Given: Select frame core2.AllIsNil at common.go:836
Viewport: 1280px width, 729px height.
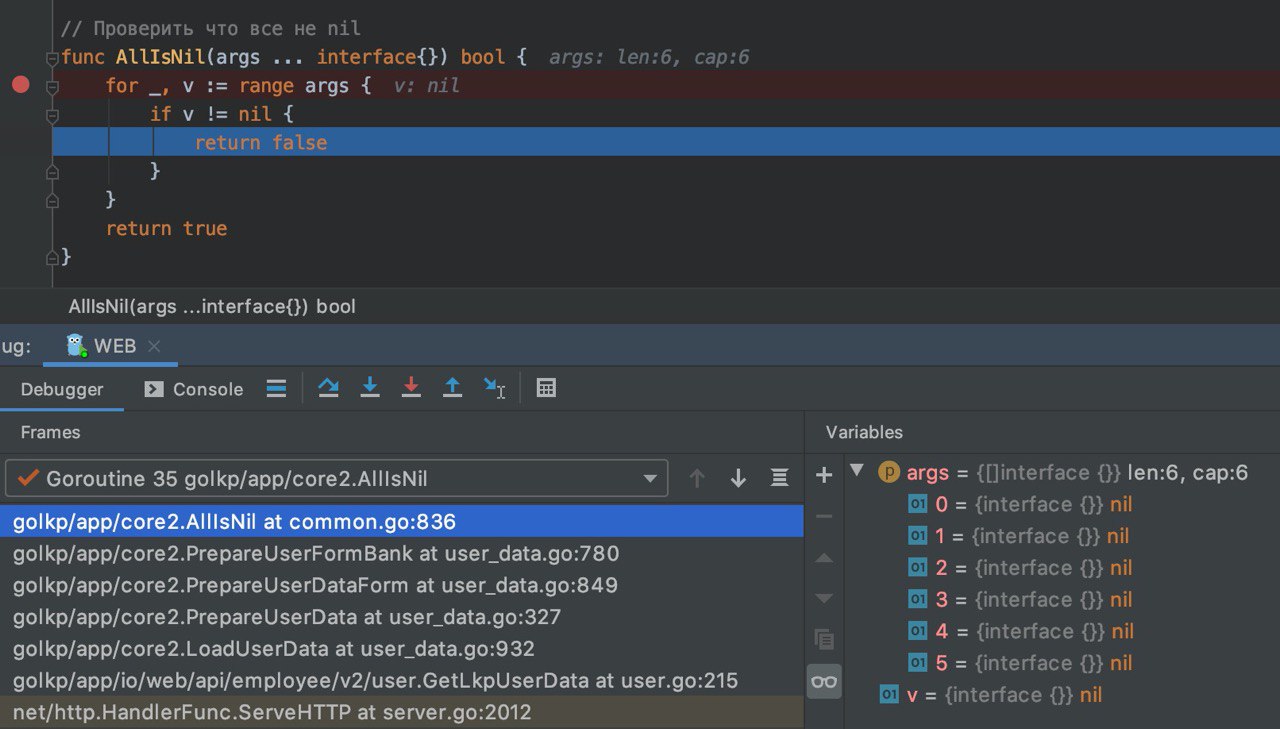Looking at the screenshot, I should tap(402, 521).
